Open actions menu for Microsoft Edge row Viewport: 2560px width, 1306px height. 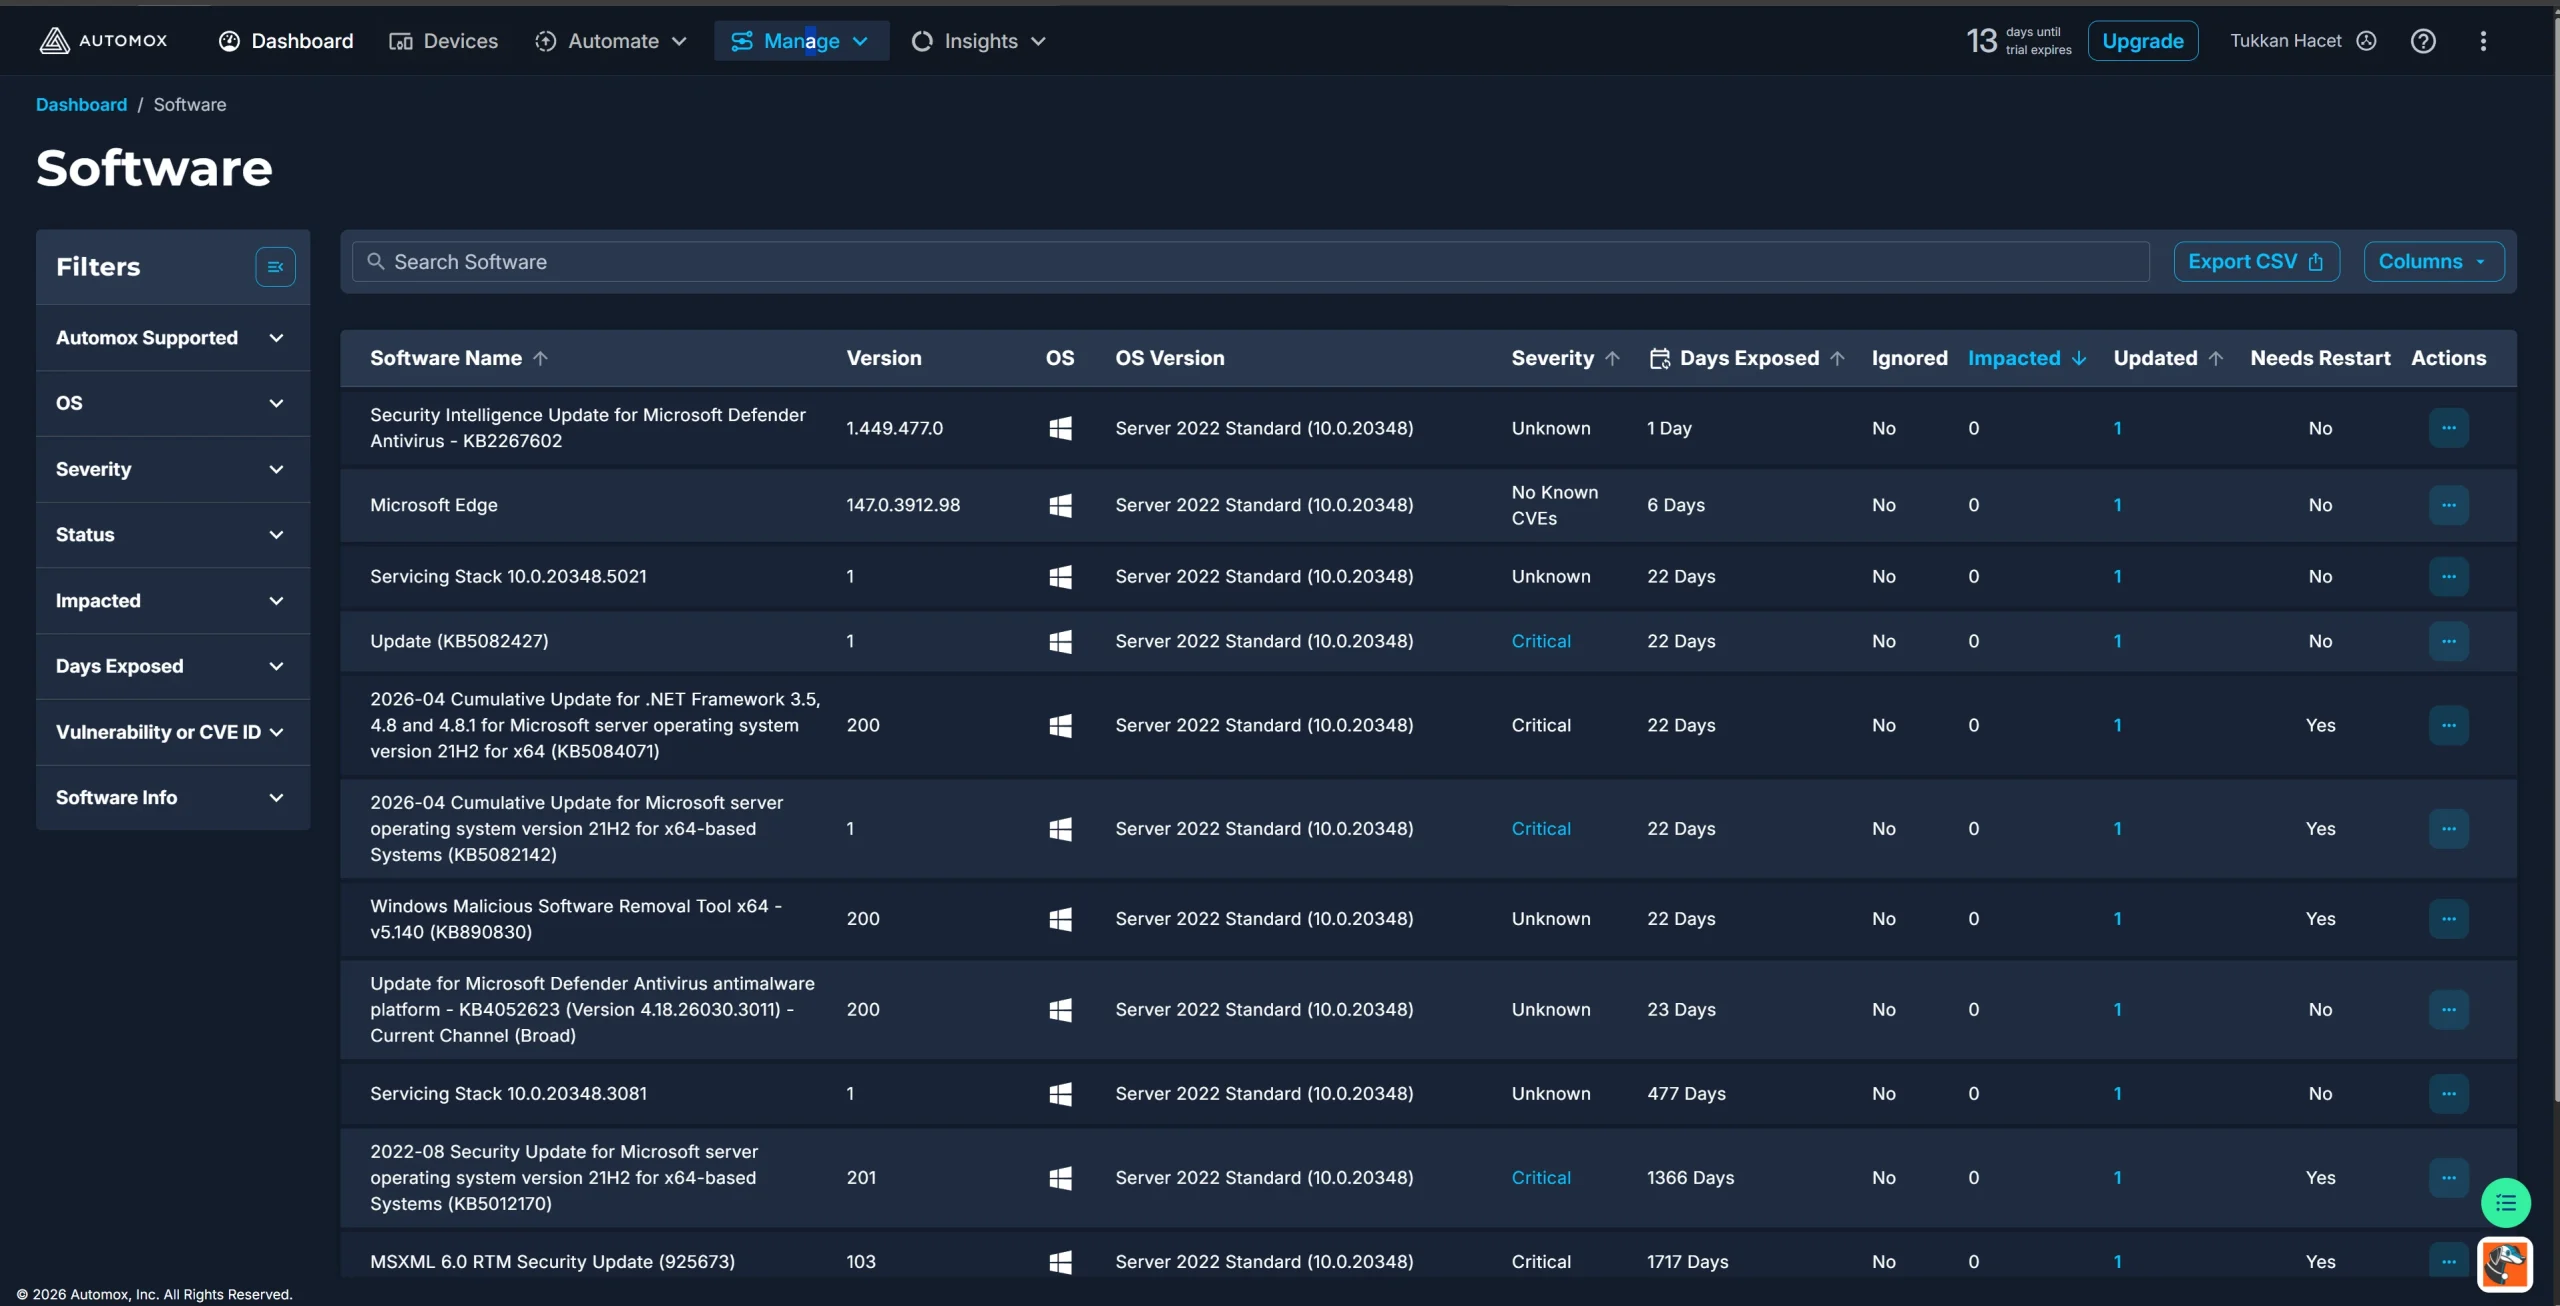[x=2448, y=505]
